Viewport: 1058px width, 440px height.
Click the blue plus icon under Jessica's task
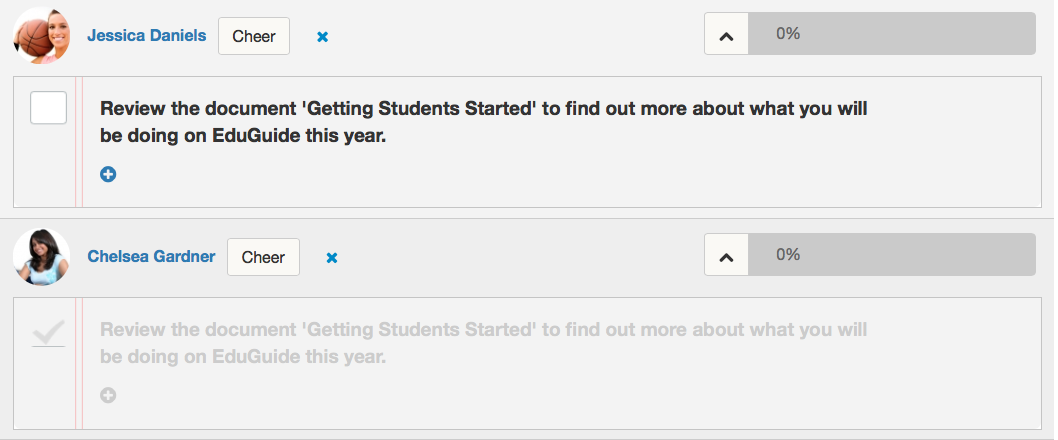[x=108, y=174]
